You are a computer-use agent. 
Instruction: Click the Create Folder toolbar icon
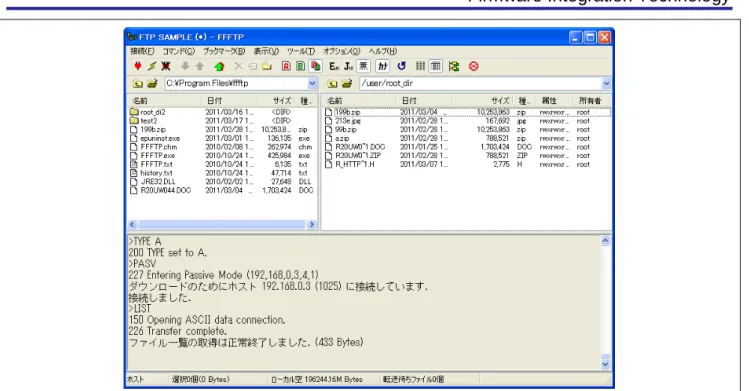[267, 66]
